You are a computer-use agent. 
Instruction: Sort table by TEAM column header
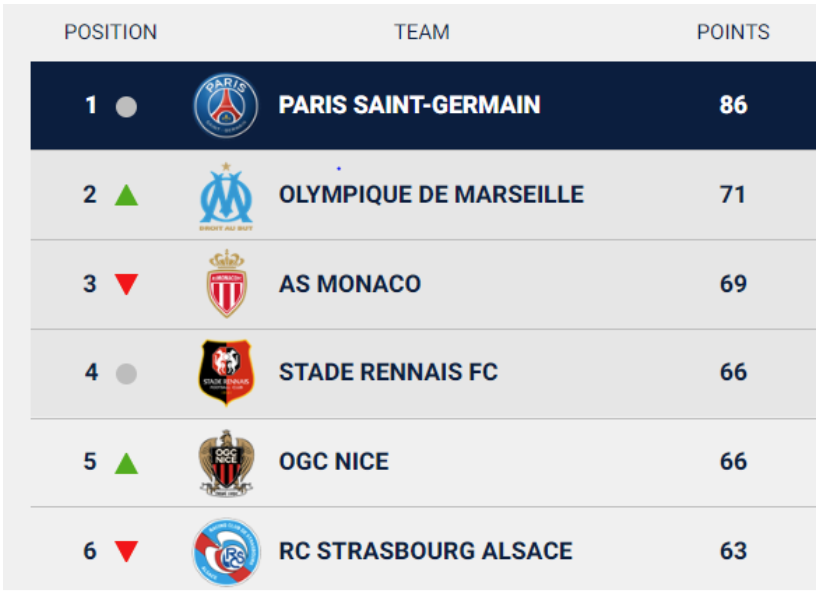point(422,32)
